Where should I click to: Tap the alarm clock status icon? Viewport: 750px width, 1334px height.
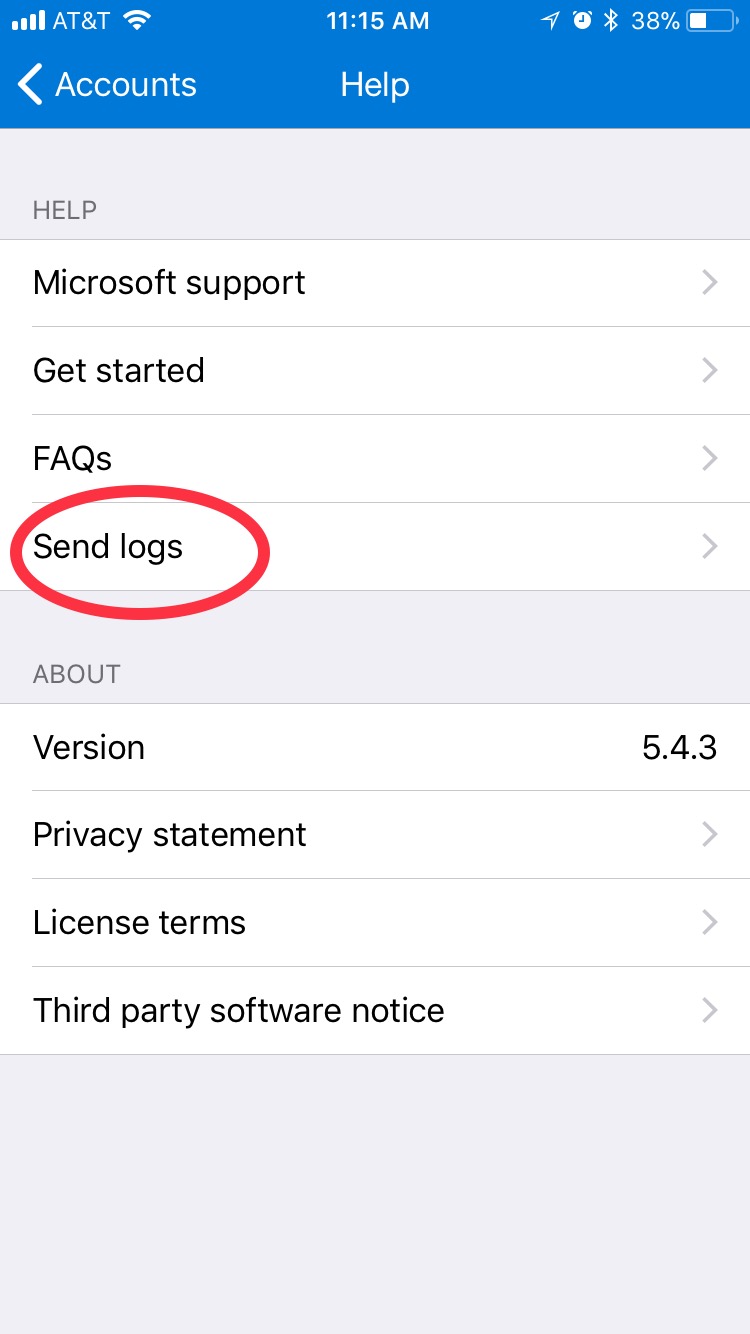[x=583, y=20]
